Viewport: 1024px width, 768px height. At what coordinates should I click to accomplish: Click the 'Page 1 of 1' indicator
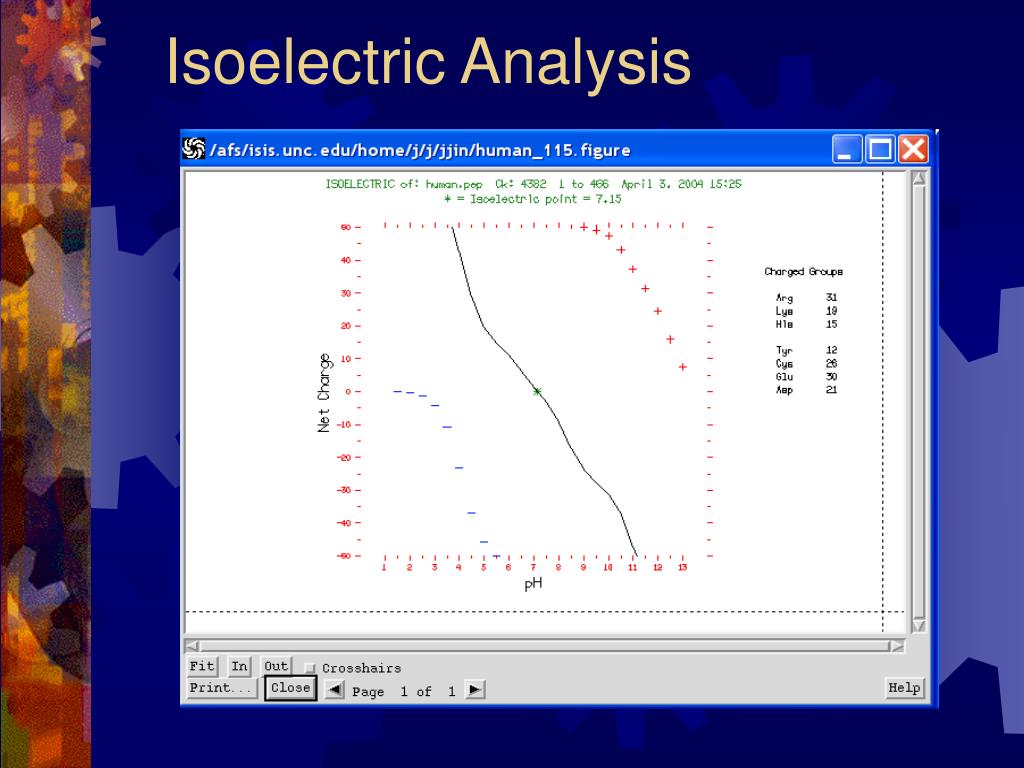(x=404, y=692)
